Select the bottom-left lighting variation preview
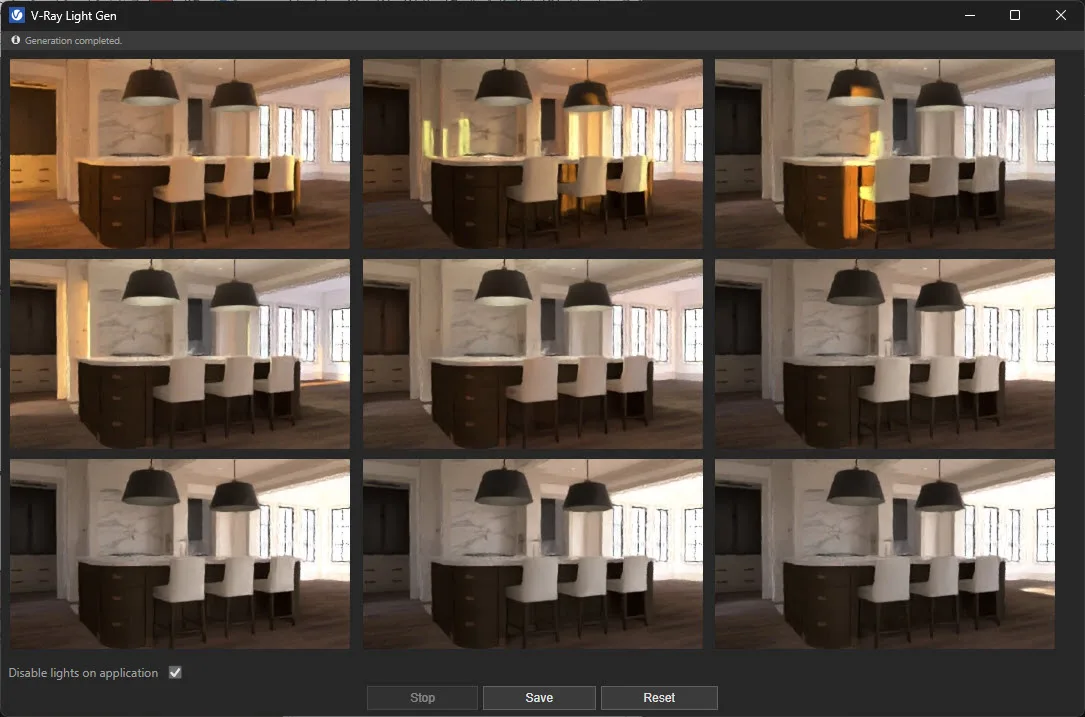This screenshot has height=717, width=1085. click(179, 553)
